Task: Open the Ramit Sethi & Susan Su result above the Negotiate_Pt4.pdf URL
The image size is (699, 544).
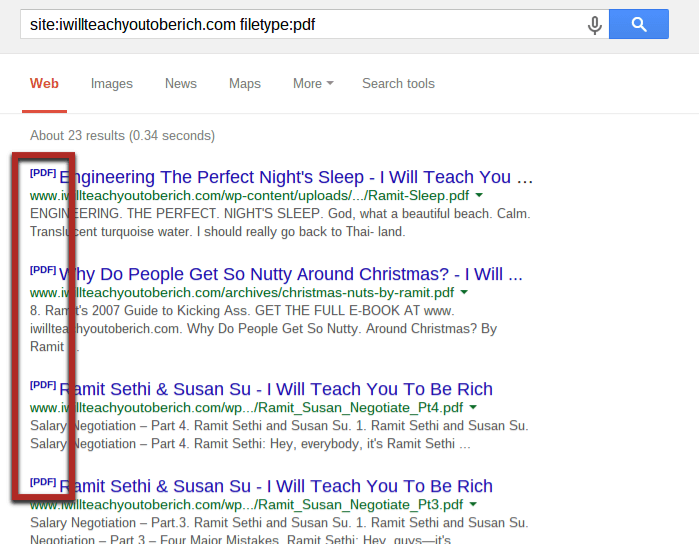Action: pos(275,389)
